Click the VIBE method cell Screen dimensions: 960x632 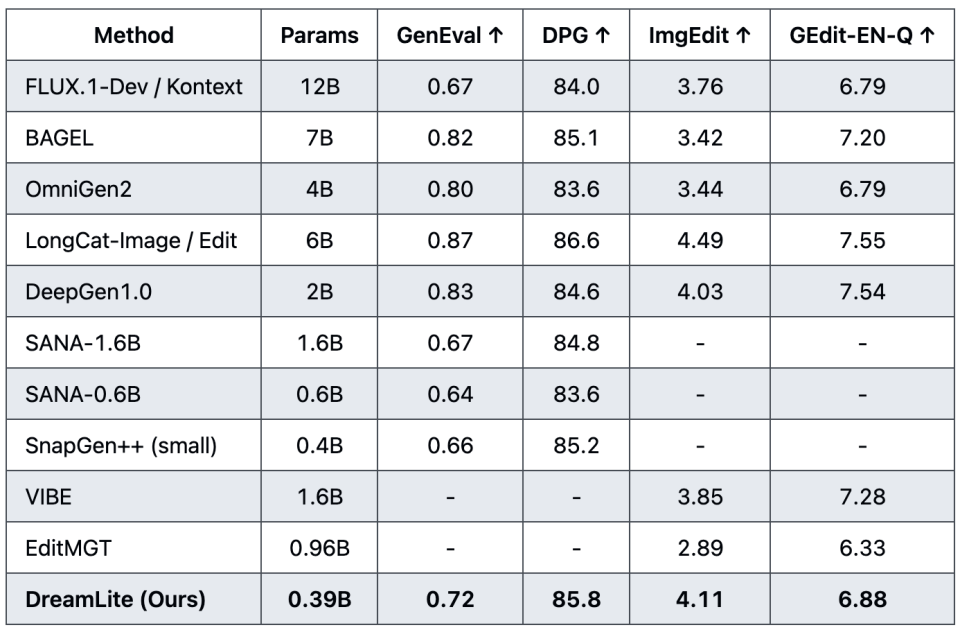133,497
